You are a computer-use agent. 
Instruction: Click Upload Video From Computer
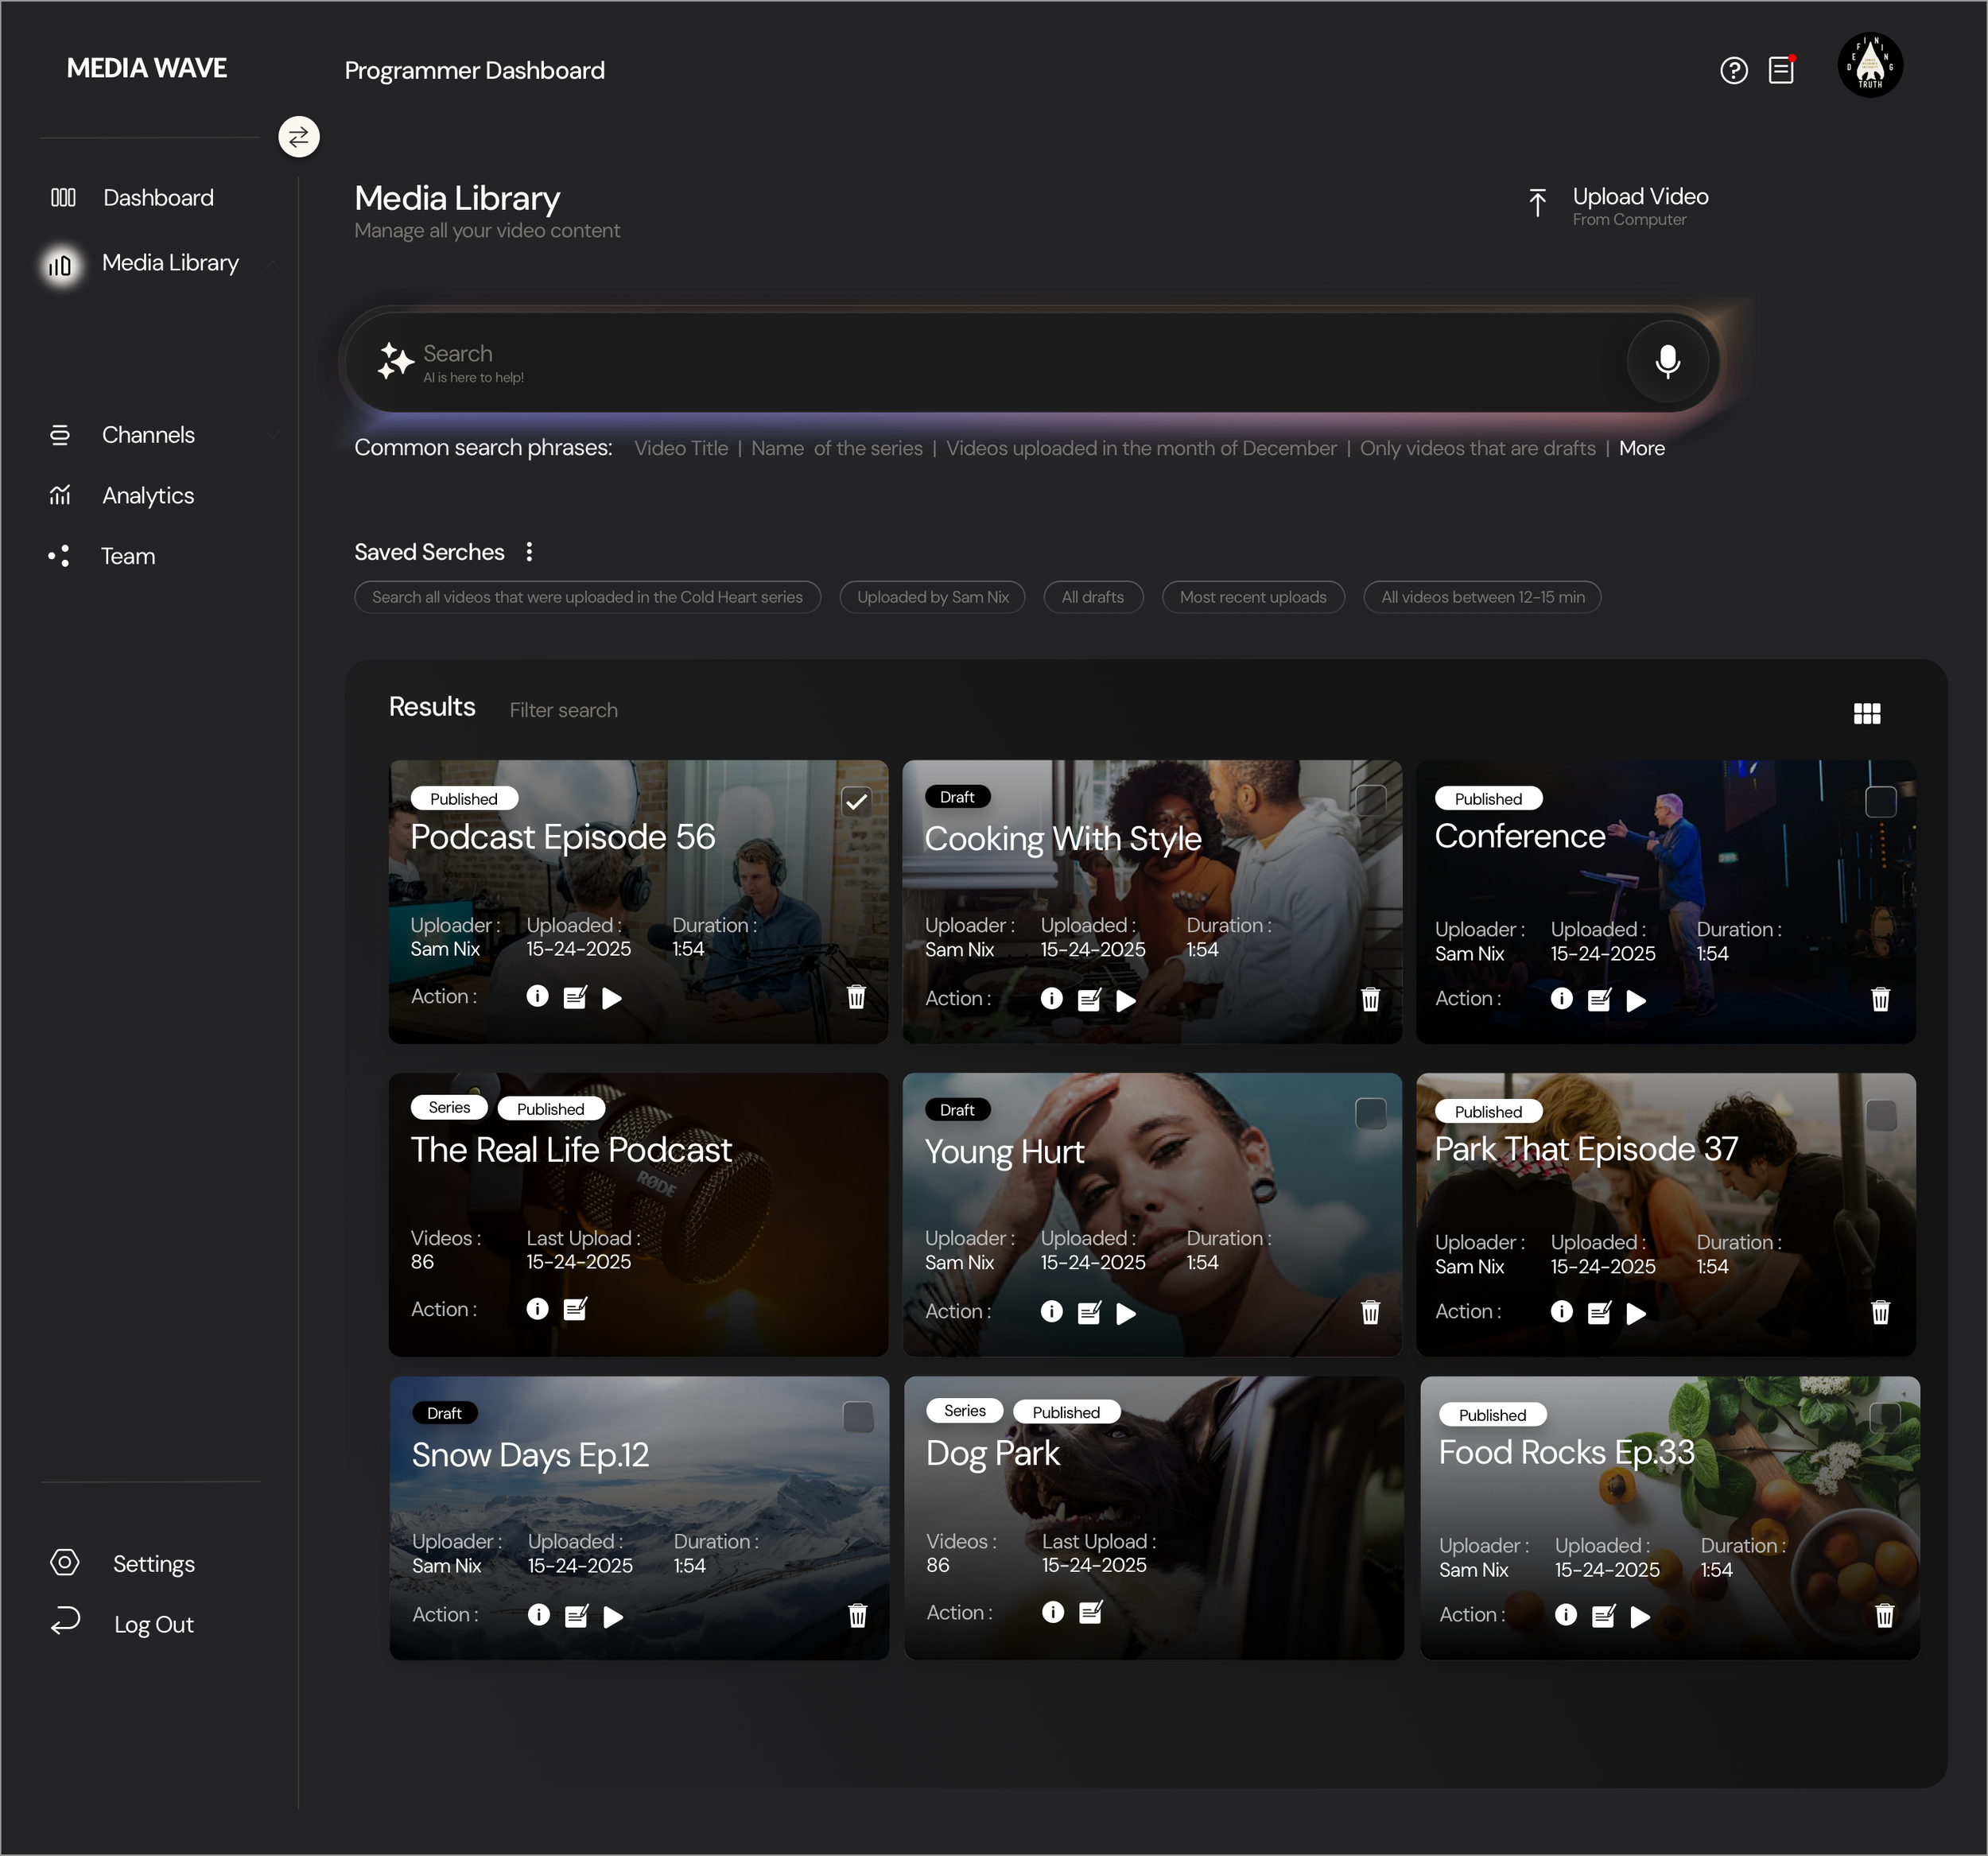[1619, 205]
